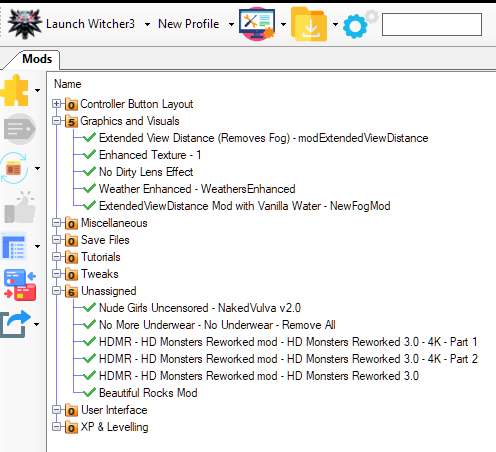Toggle checkmark for Enhanced Texture - 1
This screenshot has width=496, height=452.
(x=89, y=155)
